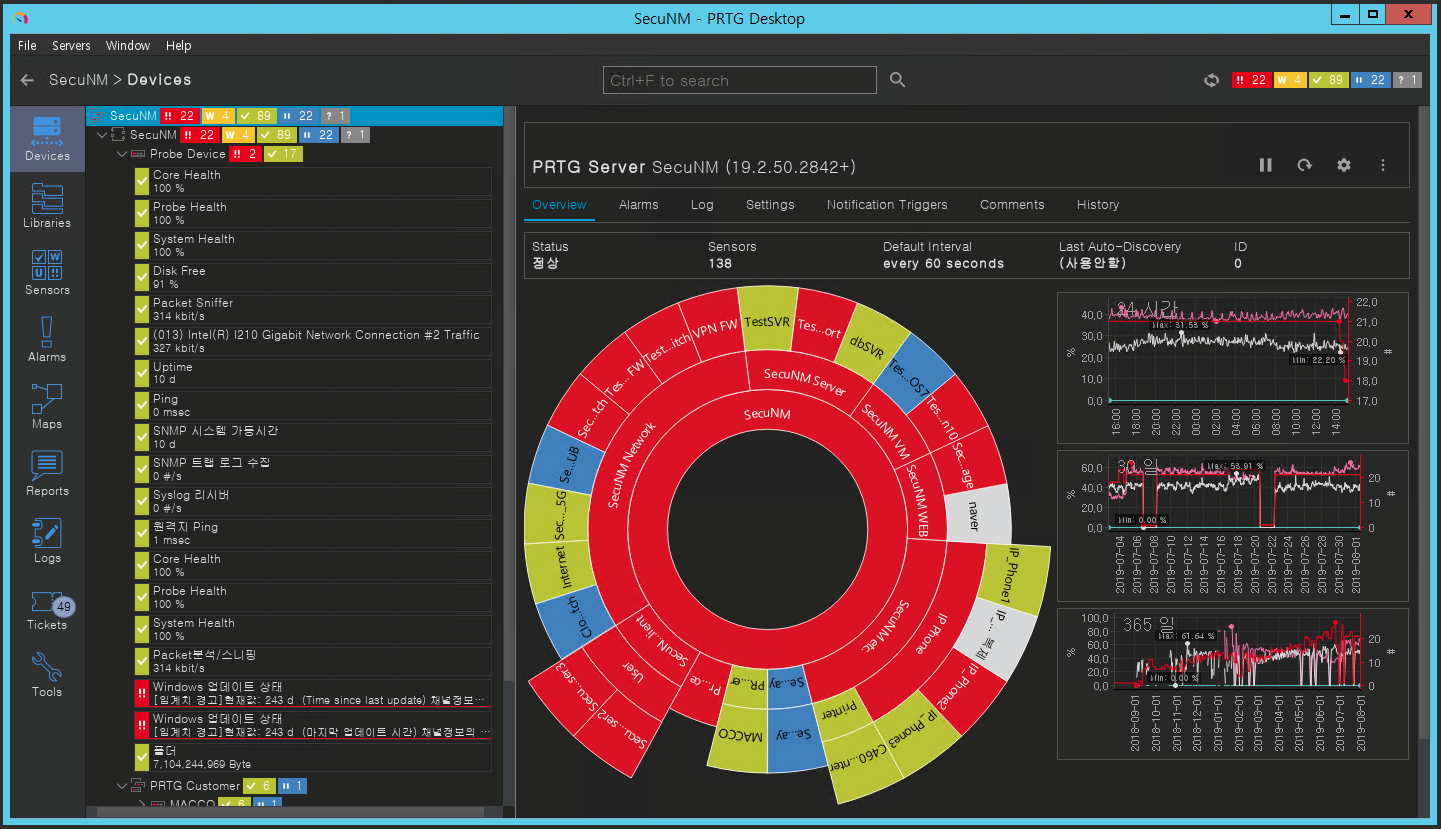Click the PRTG Desktop app logo
This screenshot has height=829, width=1441.
pos(21,18)
